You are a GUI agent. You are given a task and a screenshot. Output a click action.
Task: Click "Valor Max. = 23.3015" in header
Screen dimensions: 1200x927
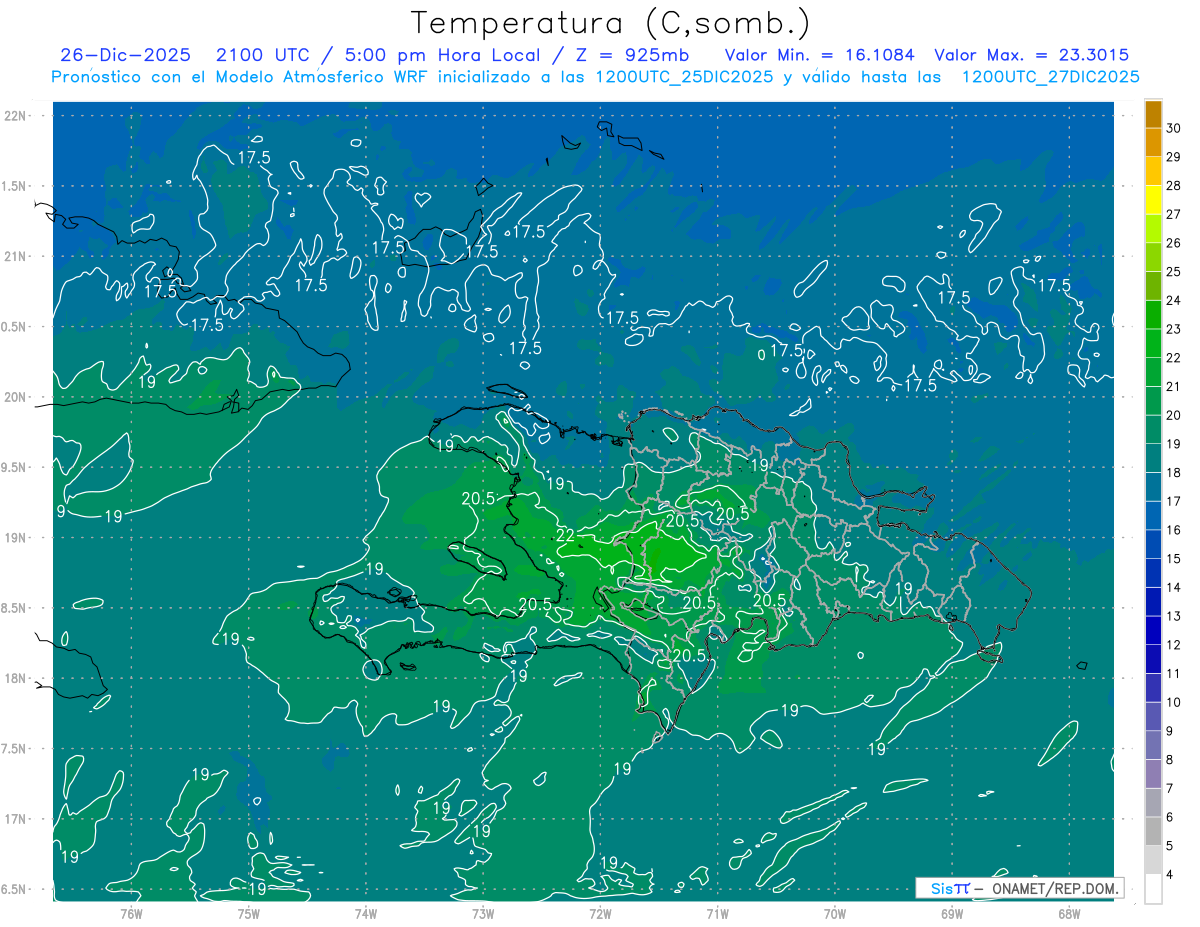pos(1032,55)
